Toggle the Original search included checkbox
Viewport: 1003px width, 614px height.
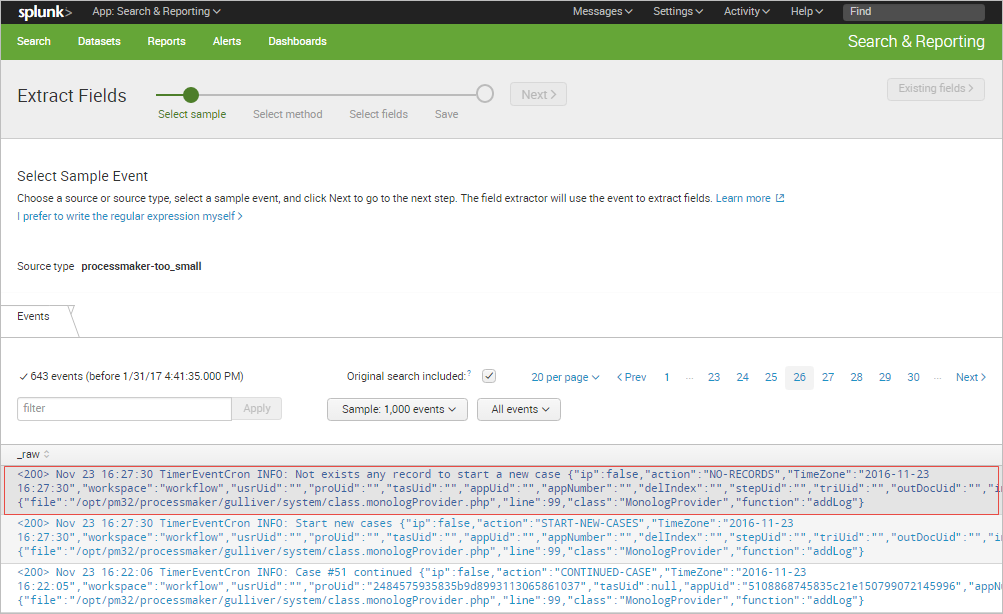point(489,376)
